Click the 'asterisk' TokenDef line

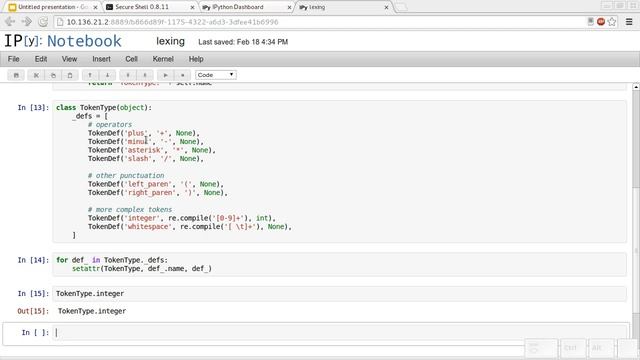point(151,150)
